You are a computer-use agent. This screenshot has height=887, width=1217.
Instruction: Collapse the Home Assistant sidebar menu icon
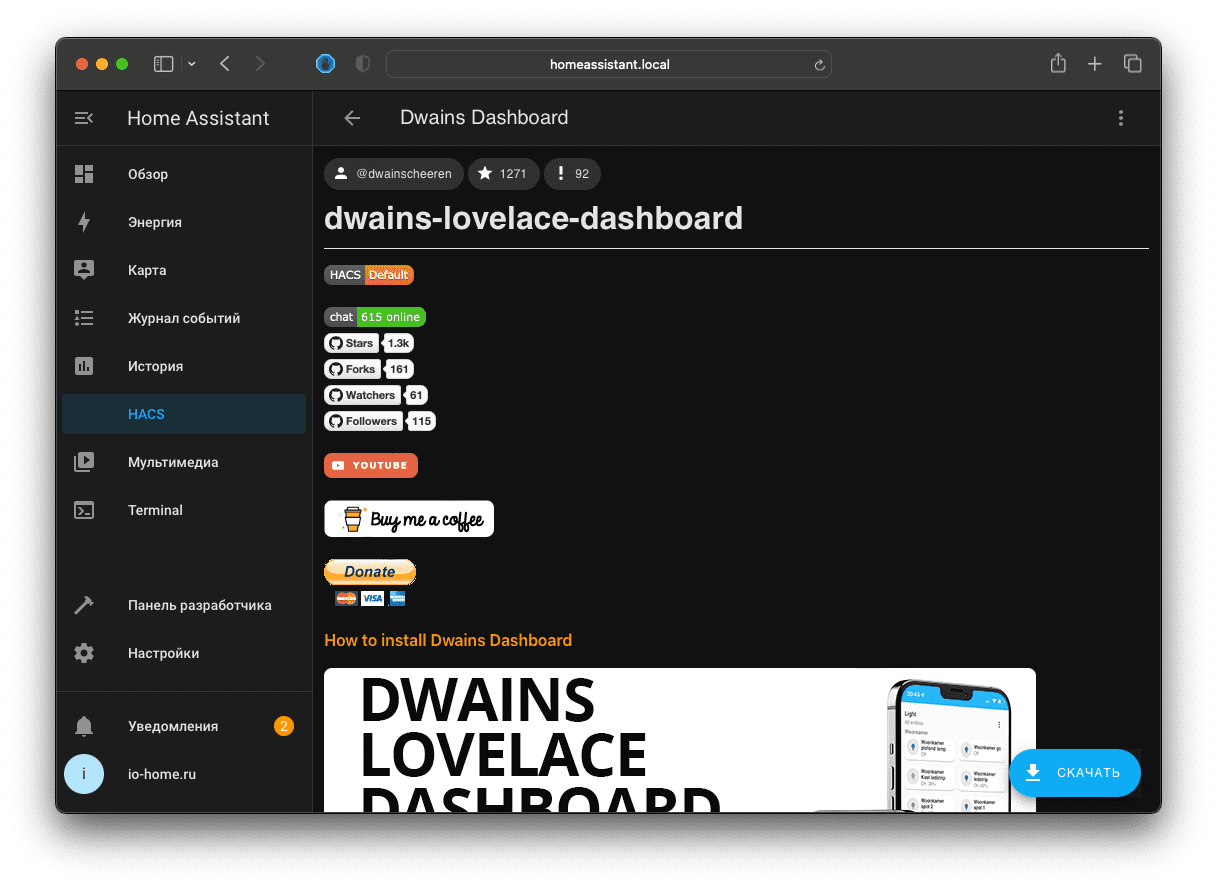pos(84,118)
